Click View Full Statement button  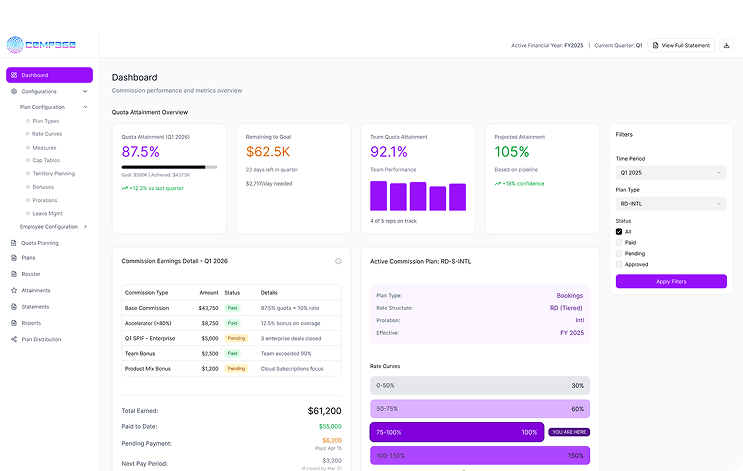(682, 45)
